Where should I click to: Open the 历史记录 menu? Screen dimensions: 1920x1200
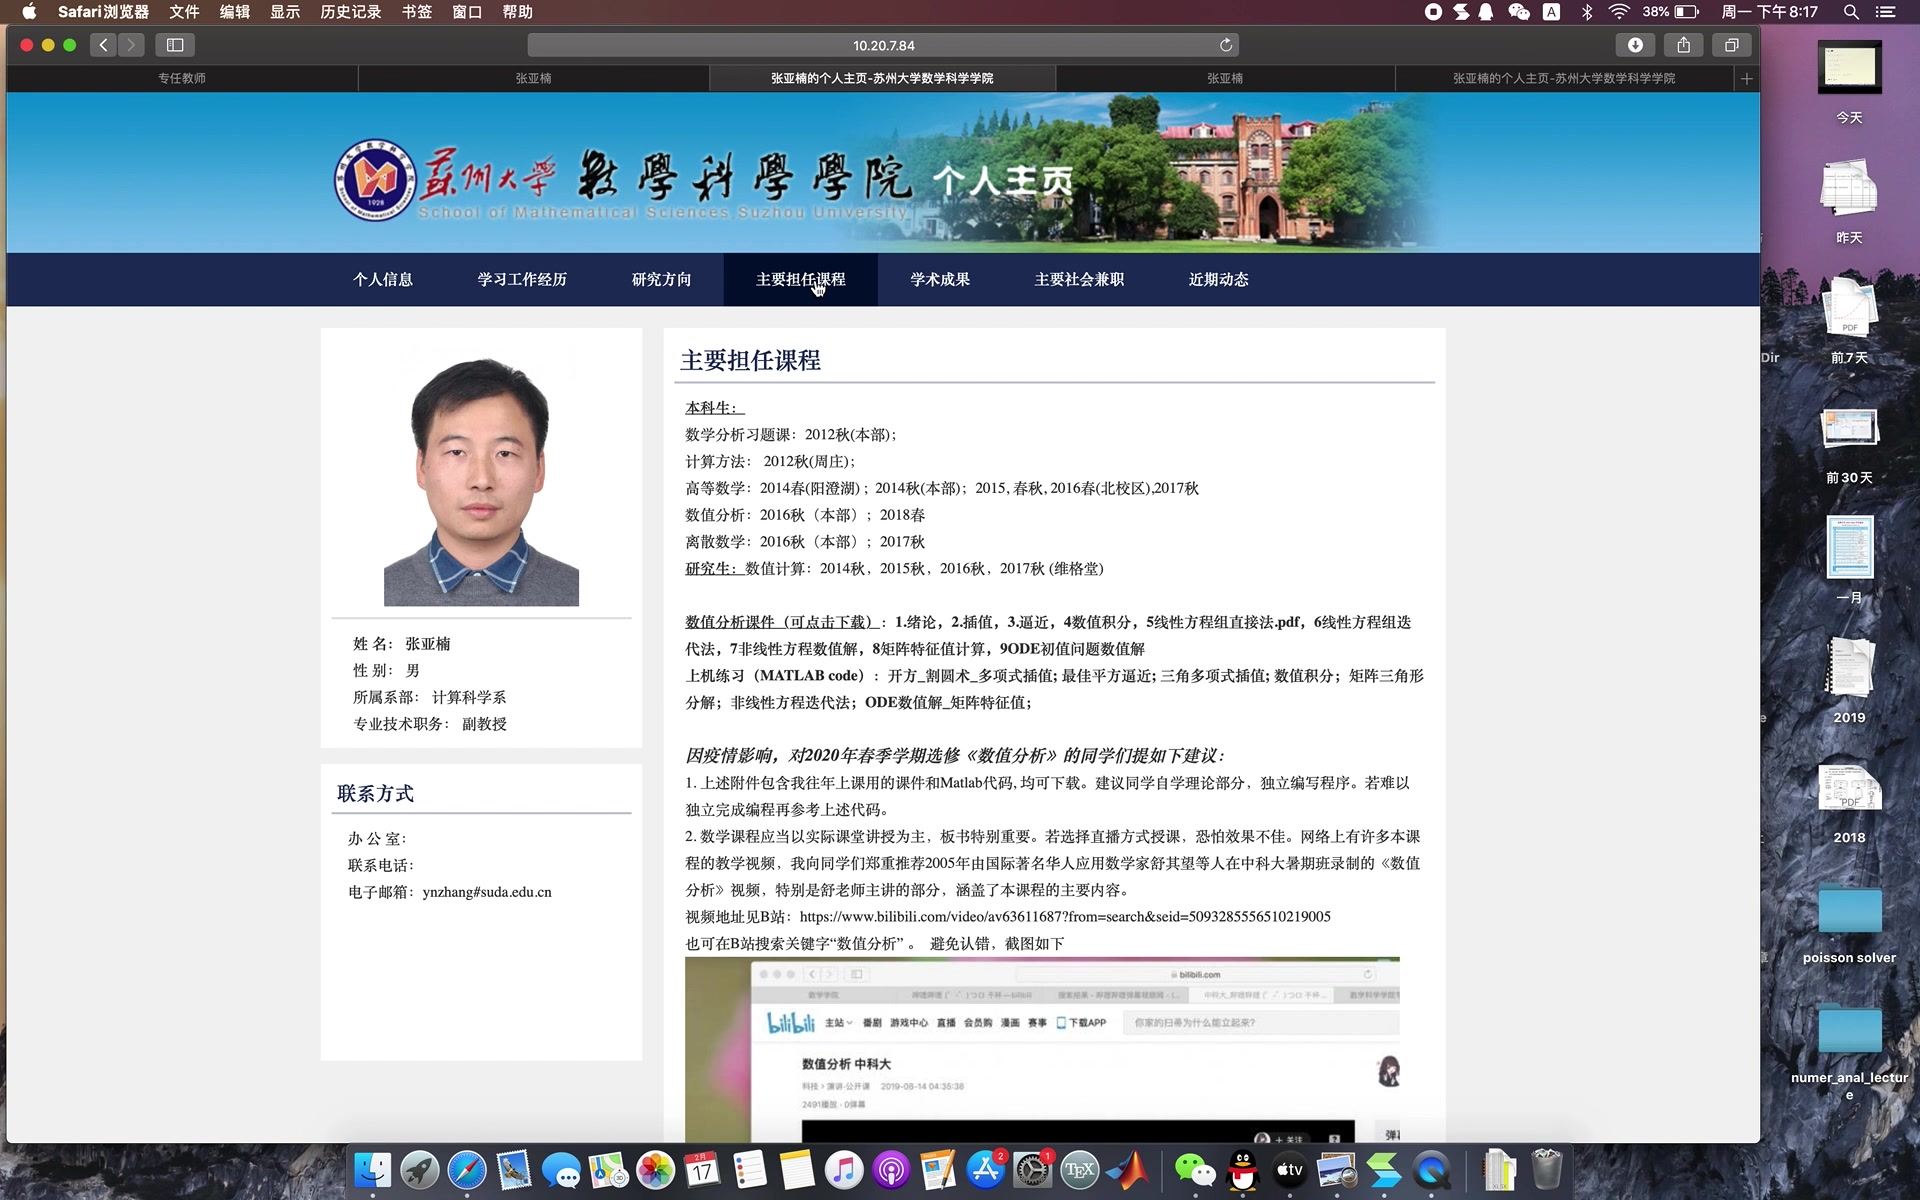pyautogui.click(x=350, y=12)
